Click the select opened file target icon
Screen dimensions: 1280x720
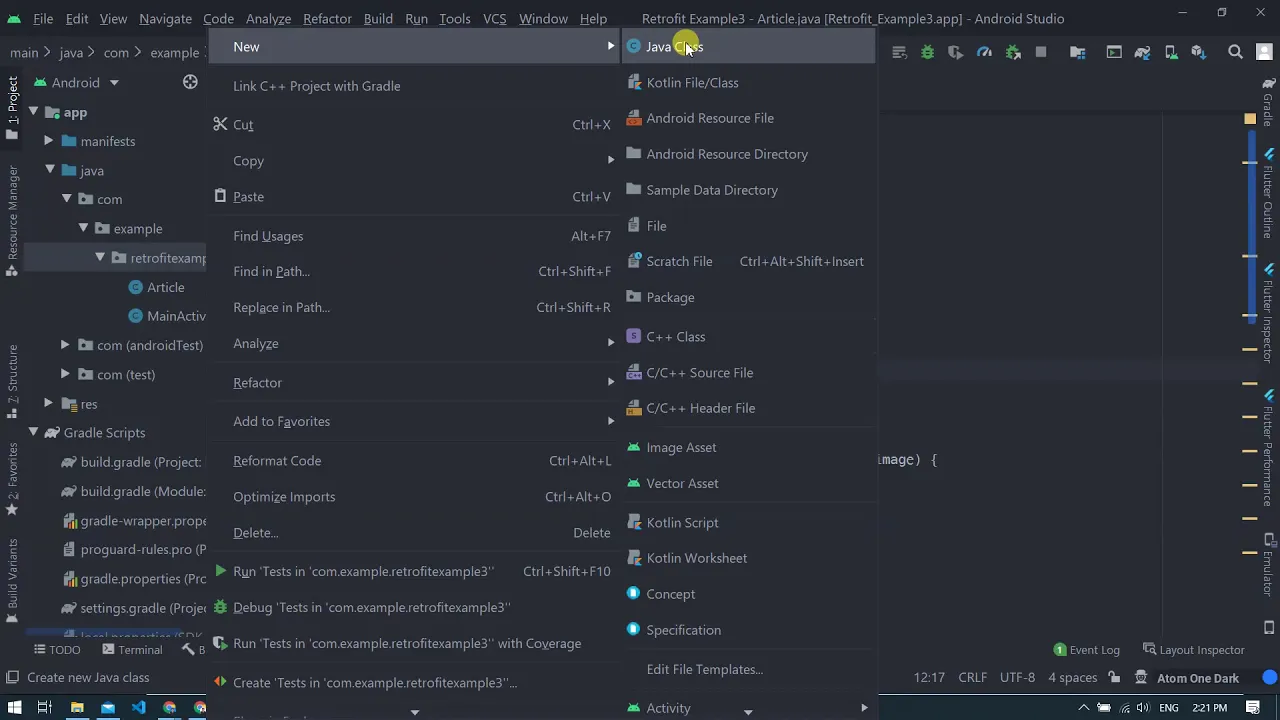coord(190,82)
